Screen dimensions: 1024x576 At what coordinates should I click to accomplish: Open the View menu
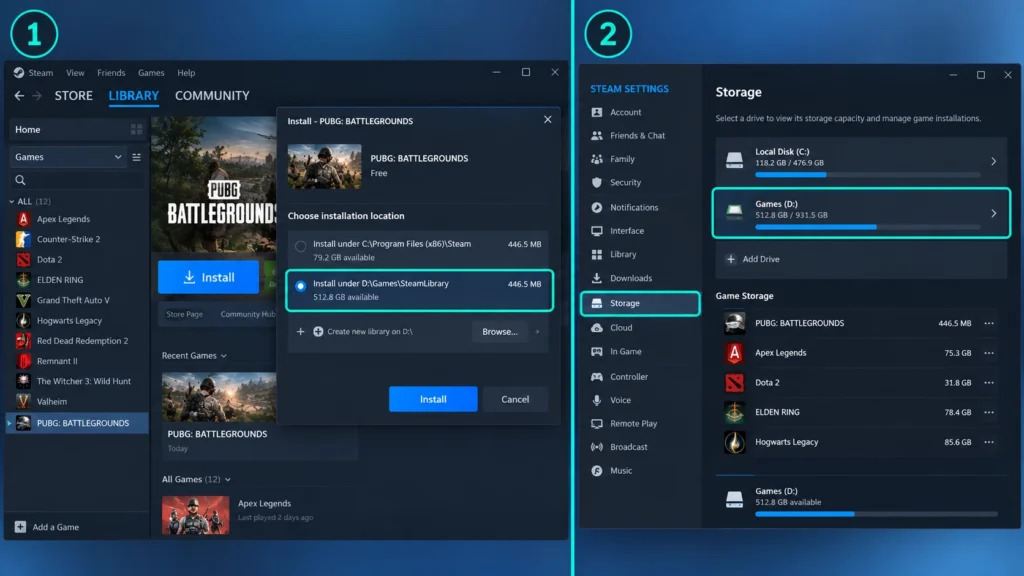[x=75, y=72]
